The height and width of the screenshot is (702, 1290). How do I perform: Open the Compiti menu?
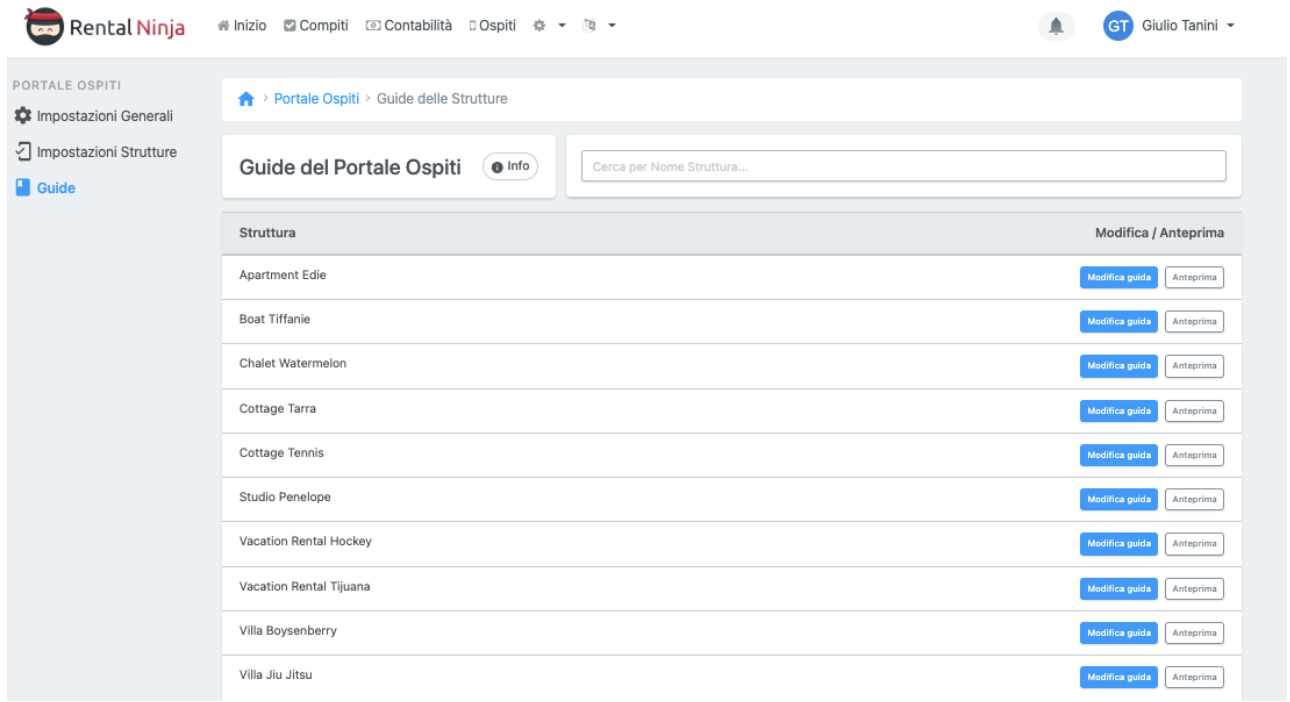pos(316,26)
